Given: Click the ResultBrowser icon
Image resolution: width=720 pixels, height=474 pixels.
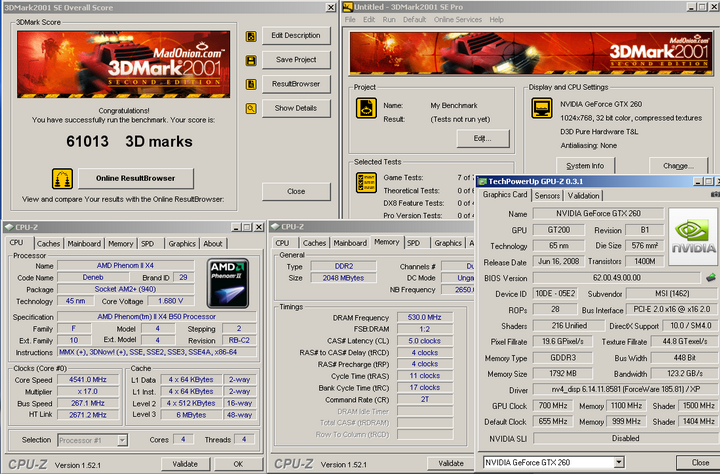Looking at the screenshot, I should tap(251, 85).
